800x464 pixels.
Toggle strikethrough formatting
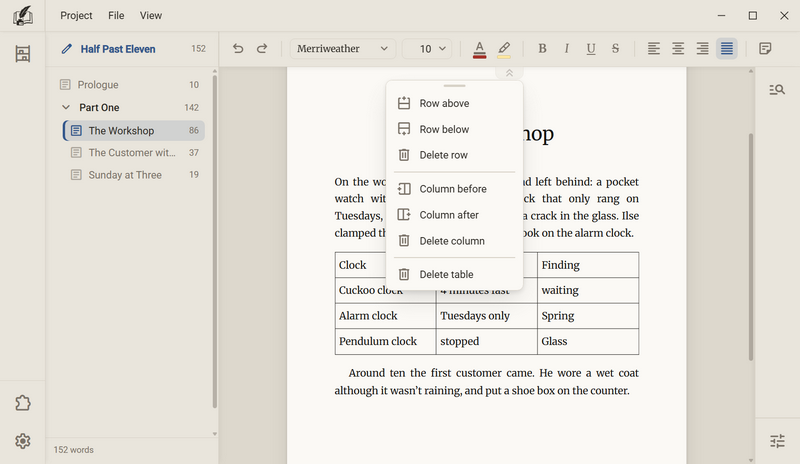[x=615, y=48]
